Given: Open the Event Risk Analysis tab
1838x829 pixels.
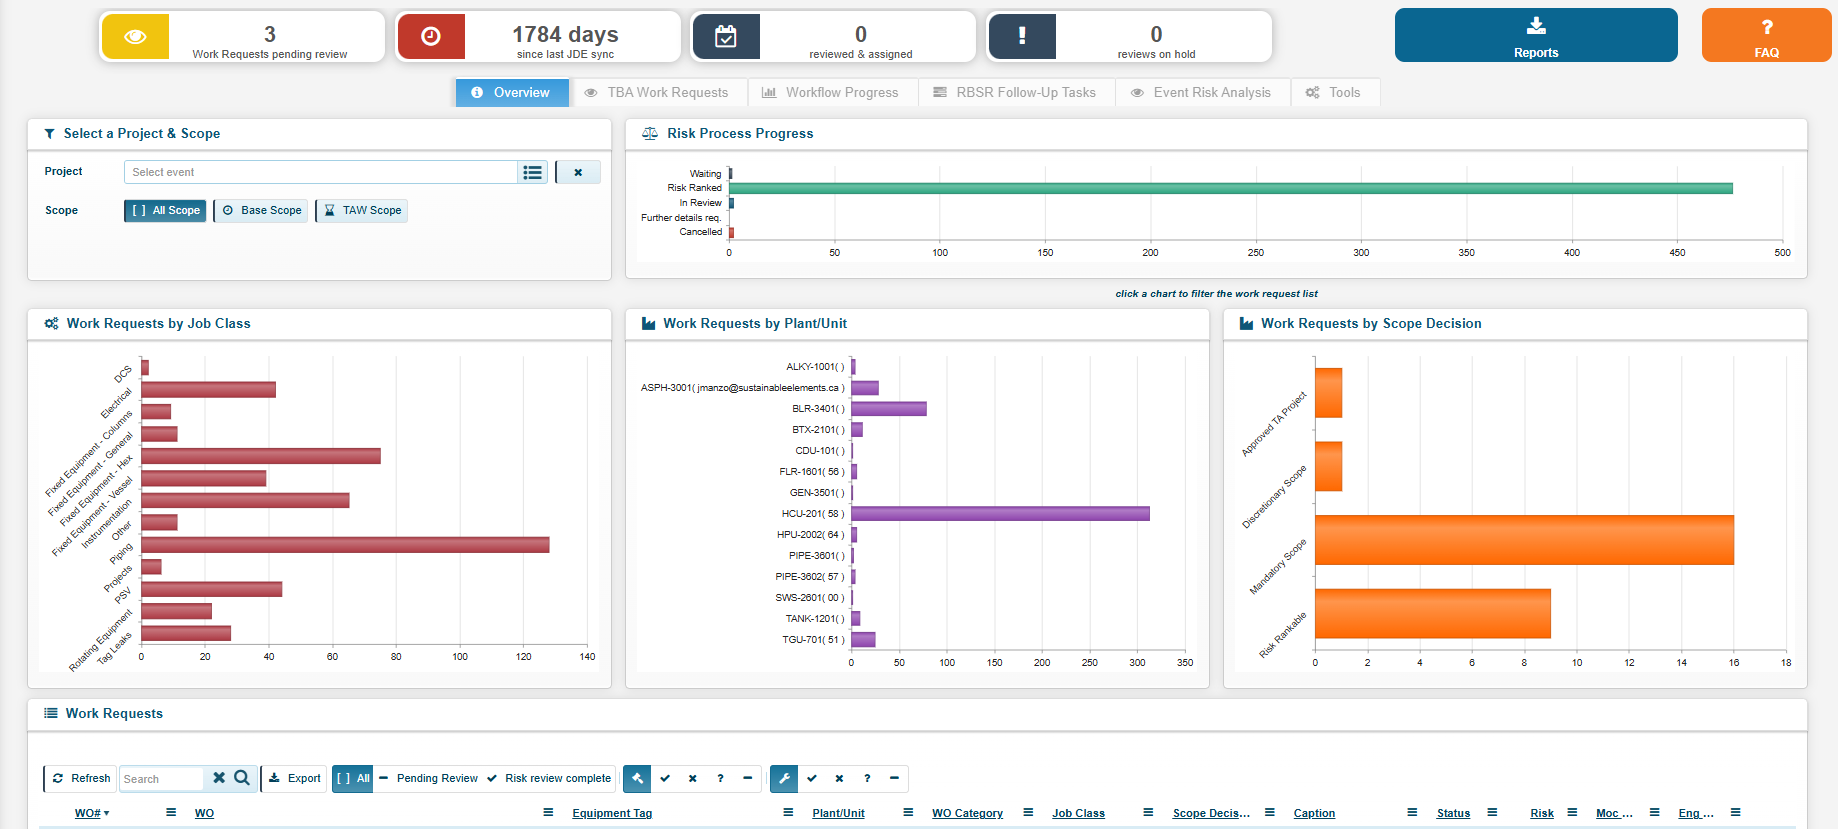Looking at the screenshot, I should coord(1201,93).
